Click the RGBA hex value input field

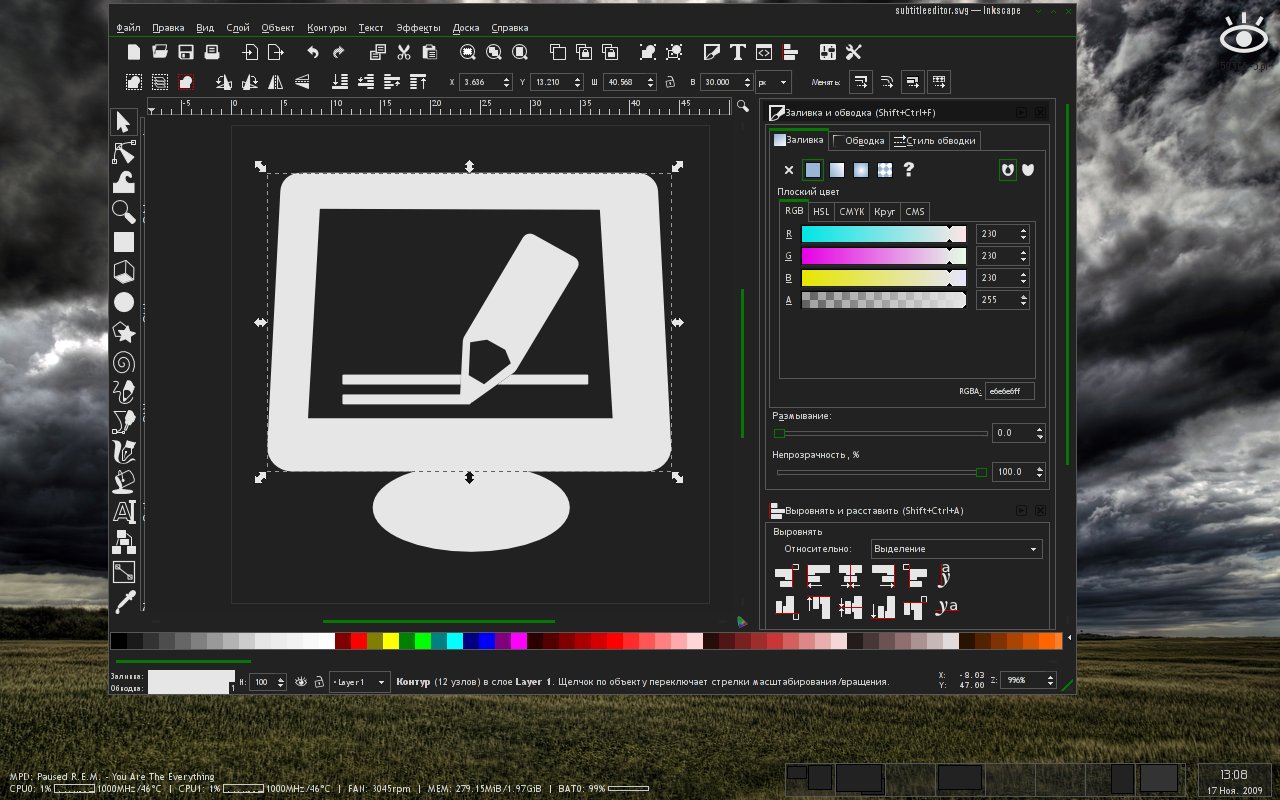click(1012, 390)
